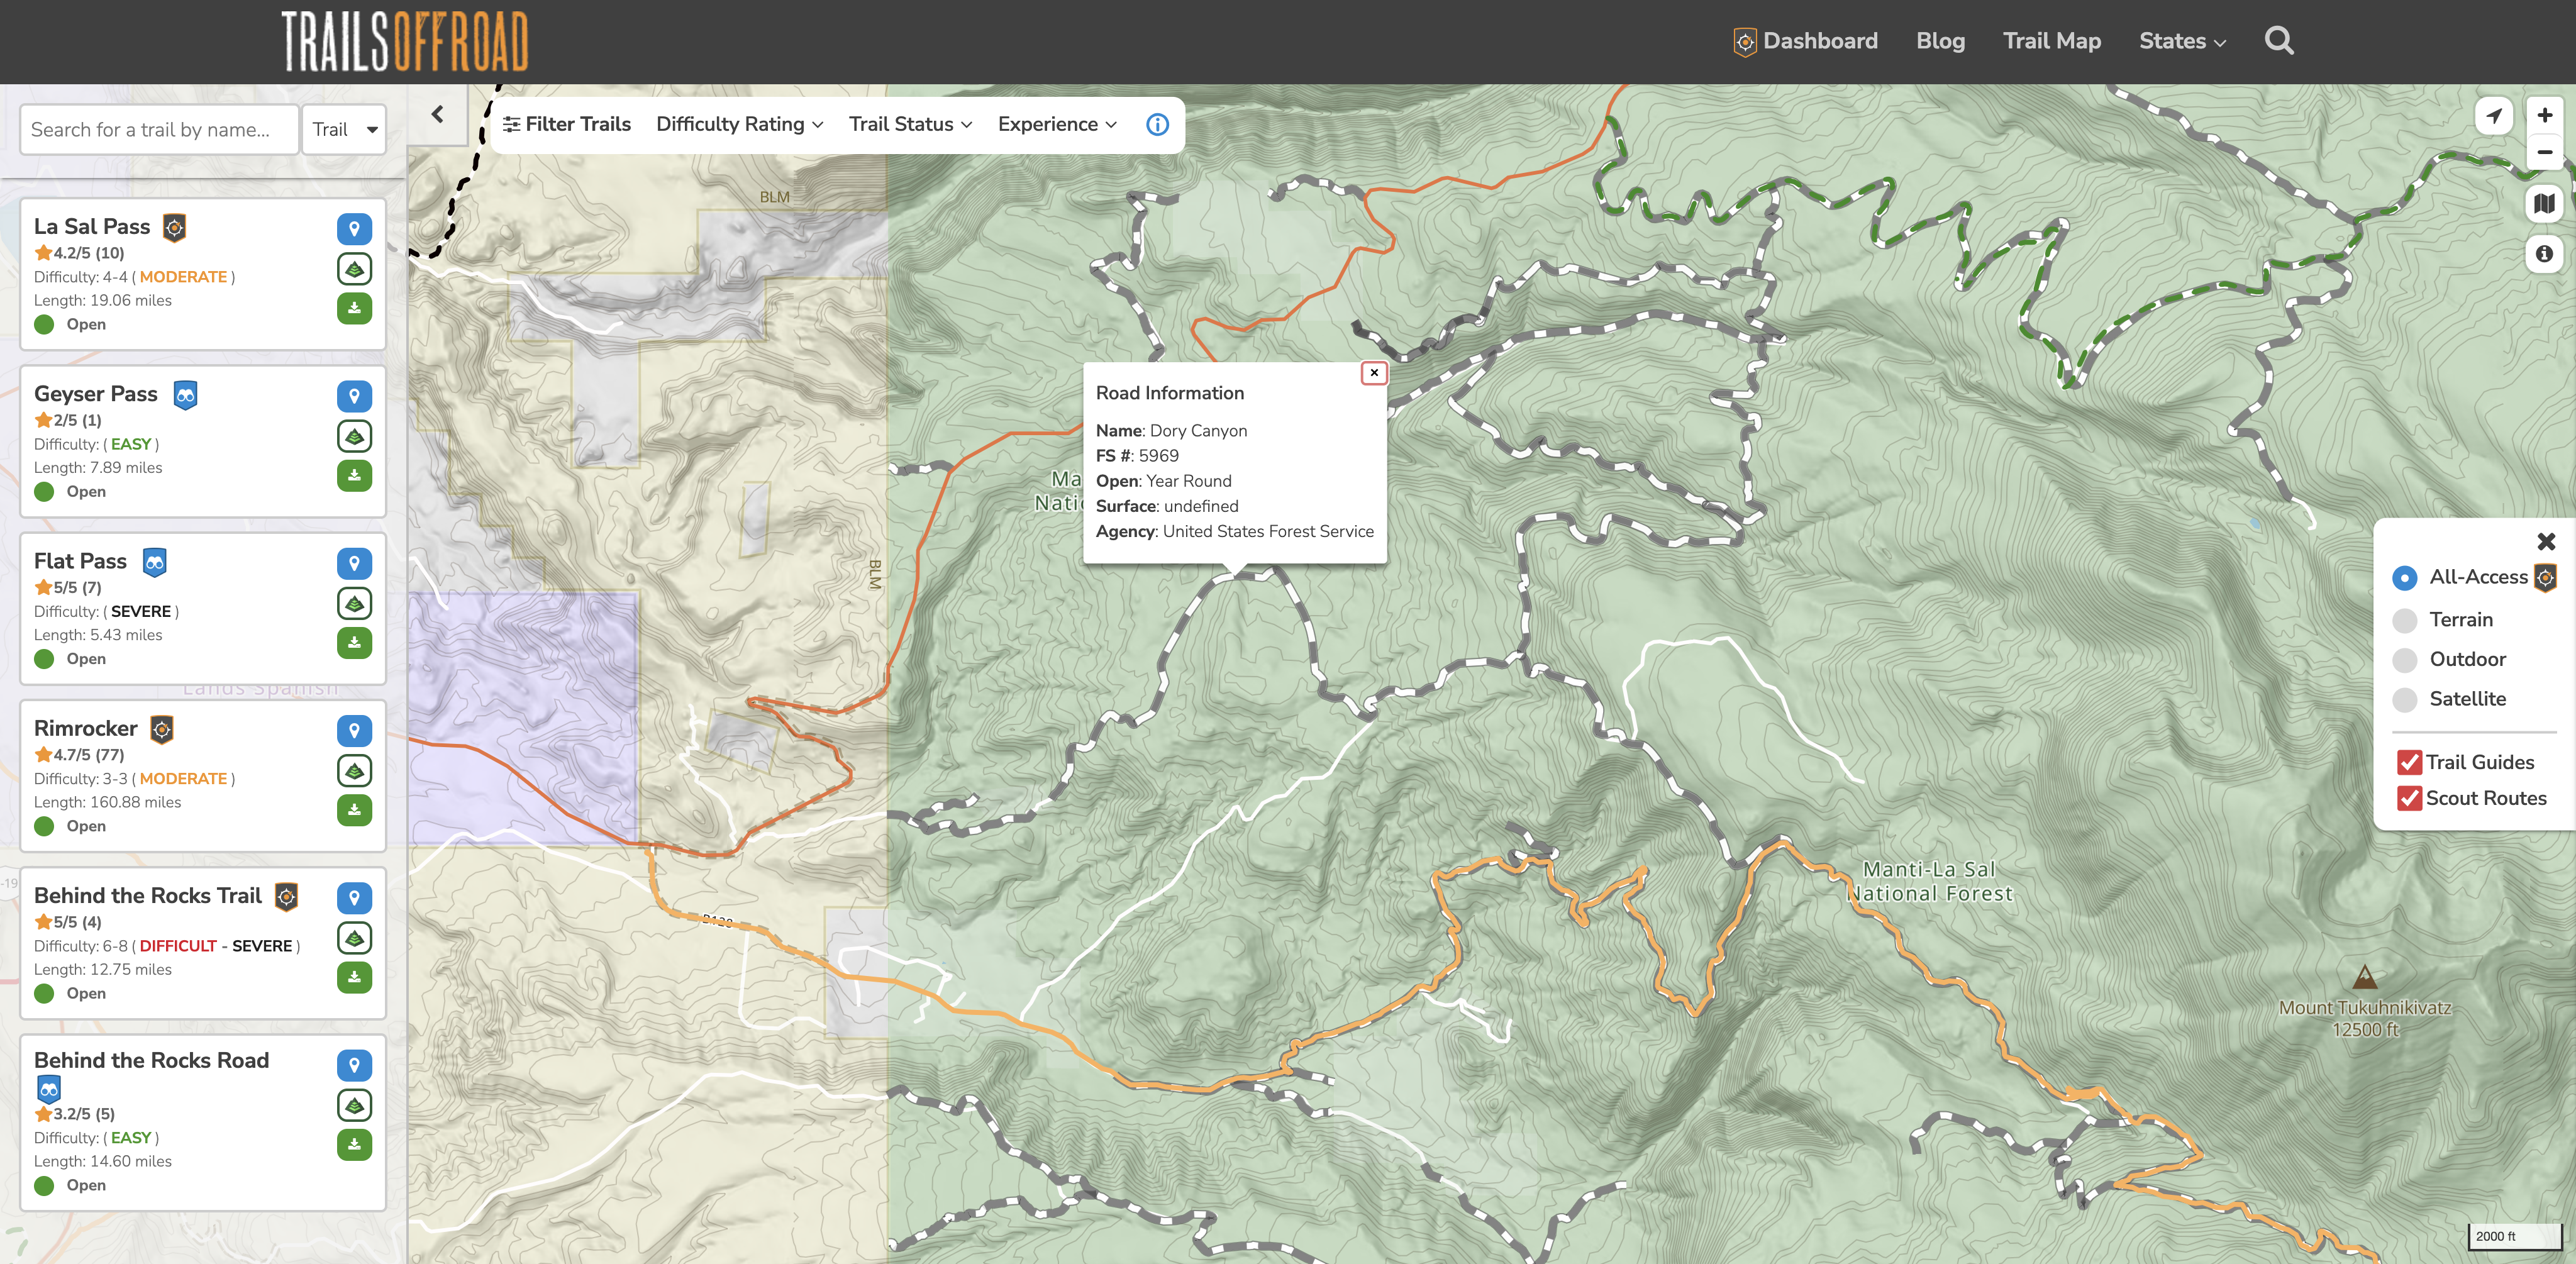
Task: Click the locate-me arrow icon on map
Action: tap(2494, 116)
